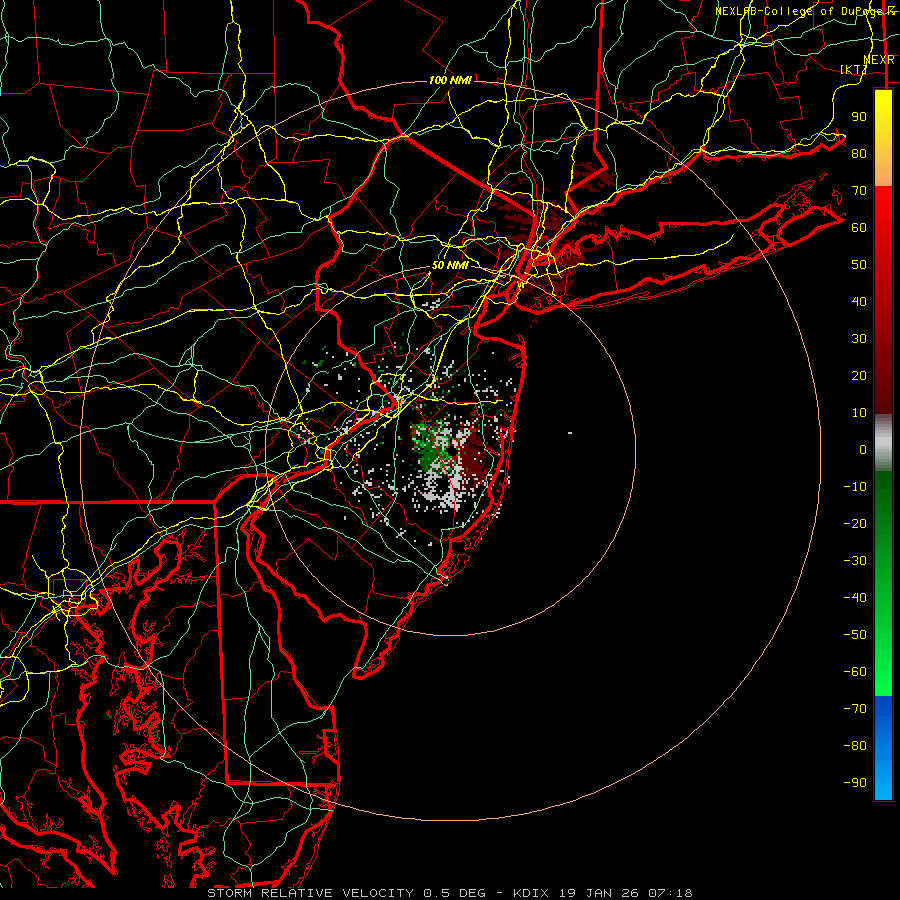Click the 80 value on velocity scale
The height and width of the screenshot is (900, 900).
pyautogui.click(x=859, y=154)
